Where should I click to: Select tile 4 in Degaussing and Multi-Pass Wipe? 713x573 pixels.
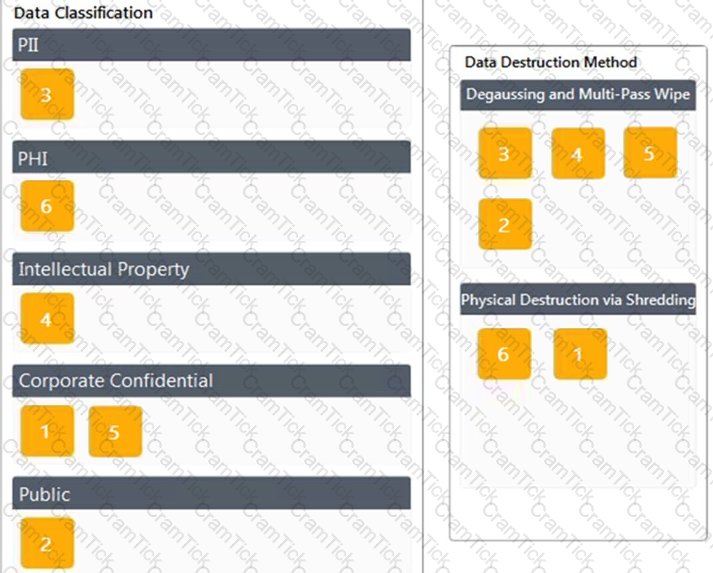point(578,153)
